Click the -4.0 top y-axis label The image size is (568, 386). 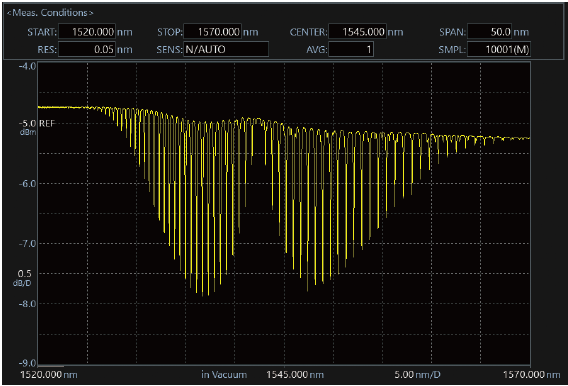[28, 66]
